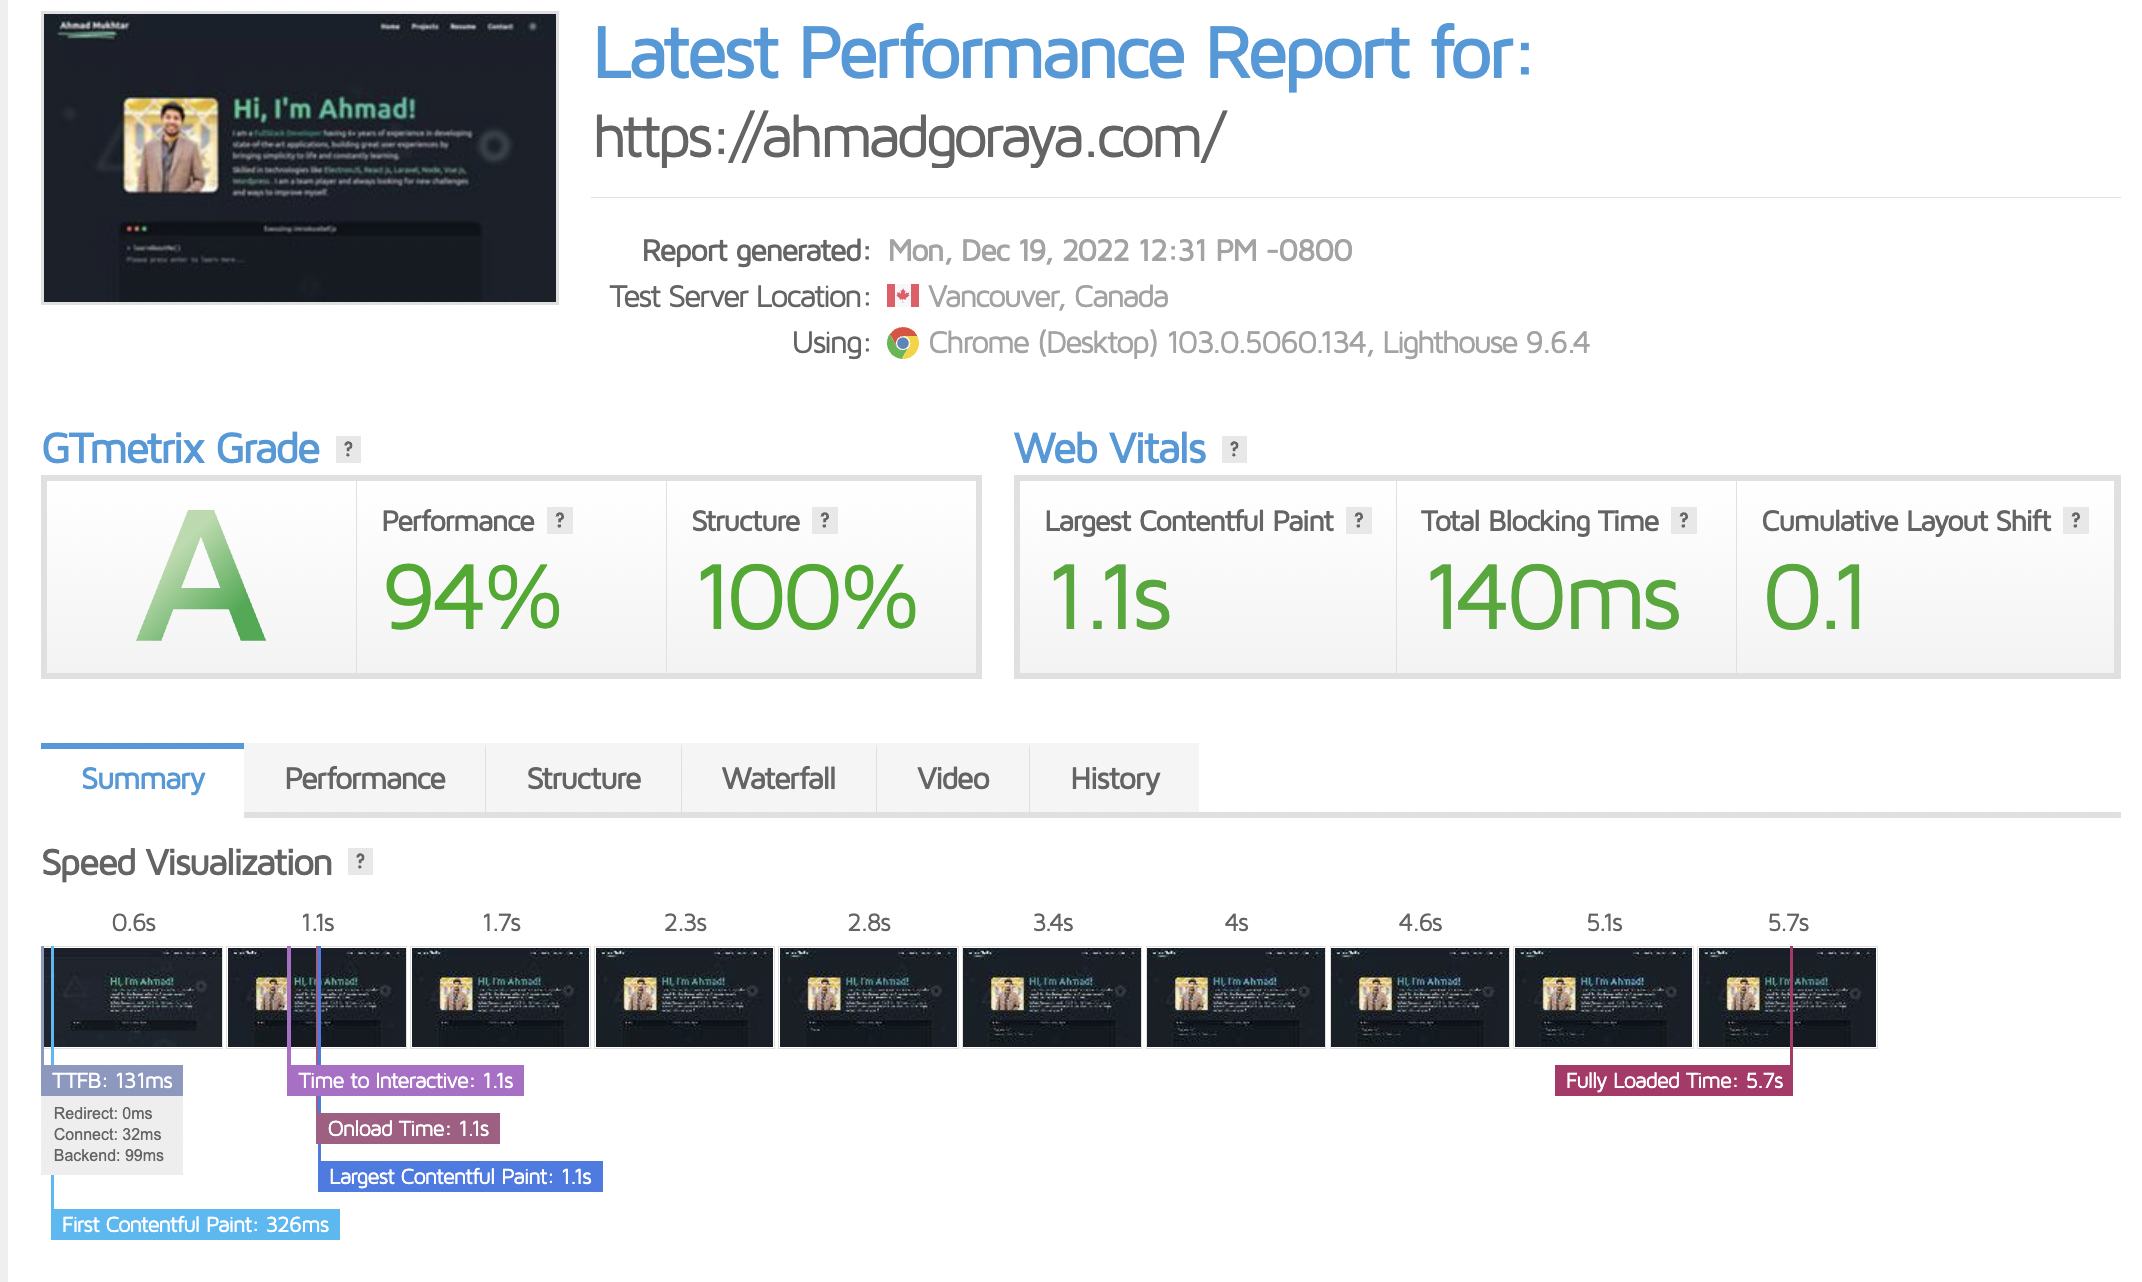Click the 4.6s filmstrip frame
Screen dimensions: 2142x1282
[1420, 997]
